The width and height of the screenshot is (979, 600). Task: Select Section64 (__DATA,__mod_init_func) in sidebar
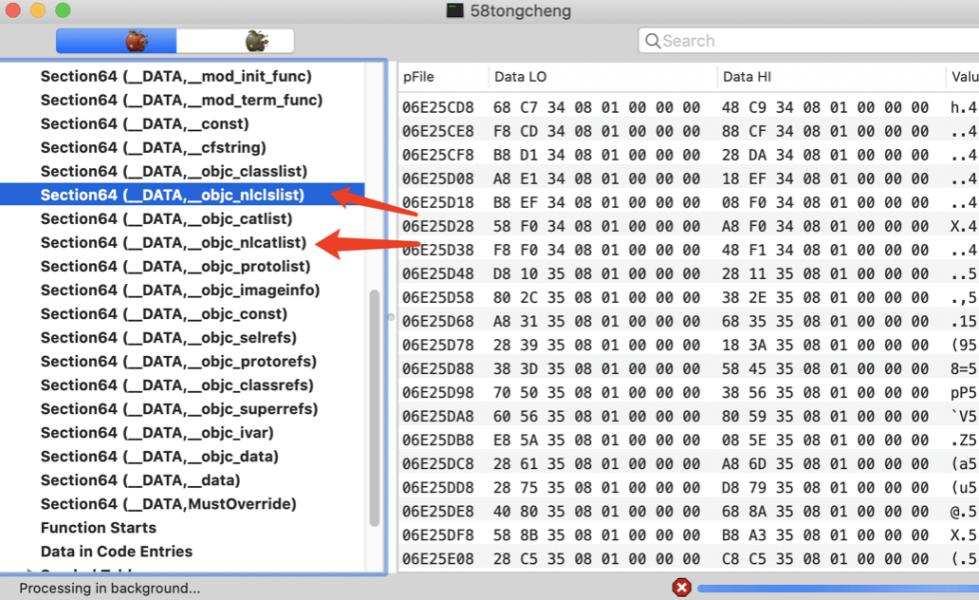pyautogui.click(x=175, y=76)
